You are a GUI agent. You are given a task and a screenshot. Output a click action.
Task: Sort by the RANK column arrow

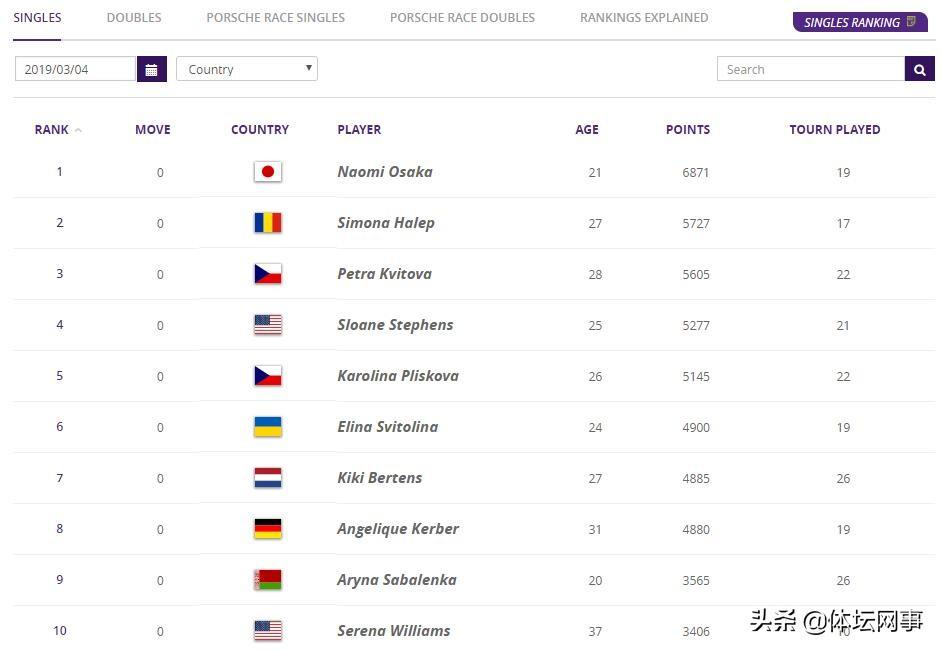tap(78, 130)
